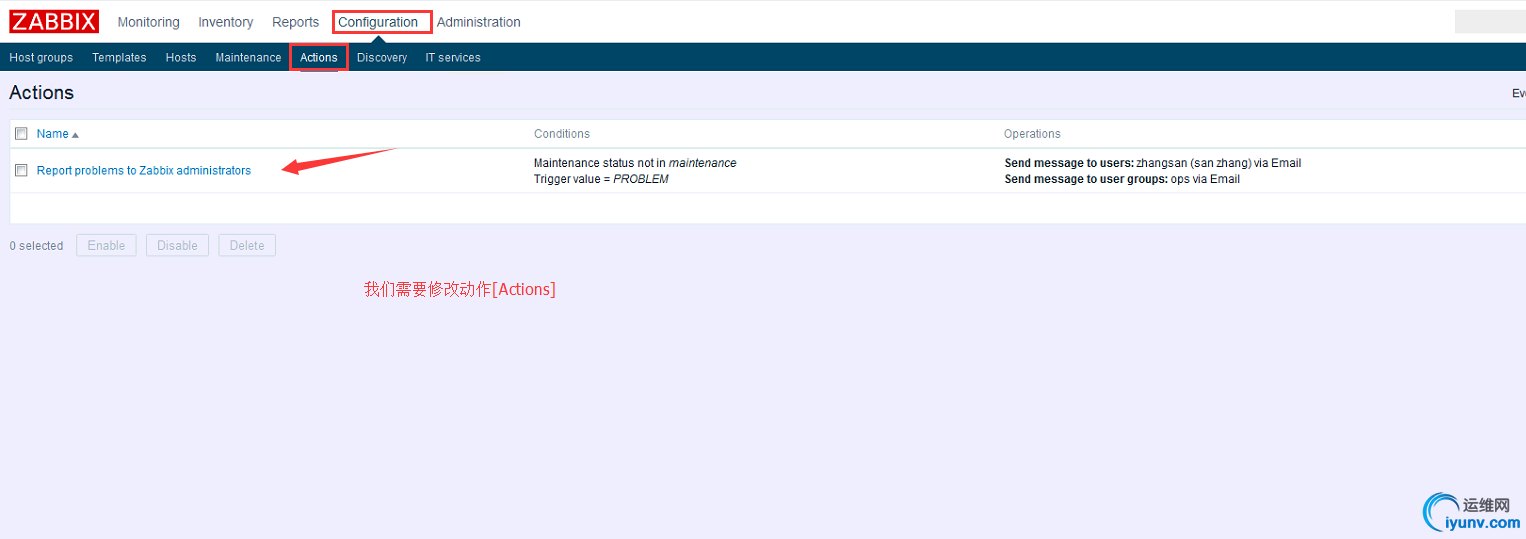Click 'Trigger value = PROBLEM' condition text
This screenshot has height=539, width=1526.
(x=601, y=179)
